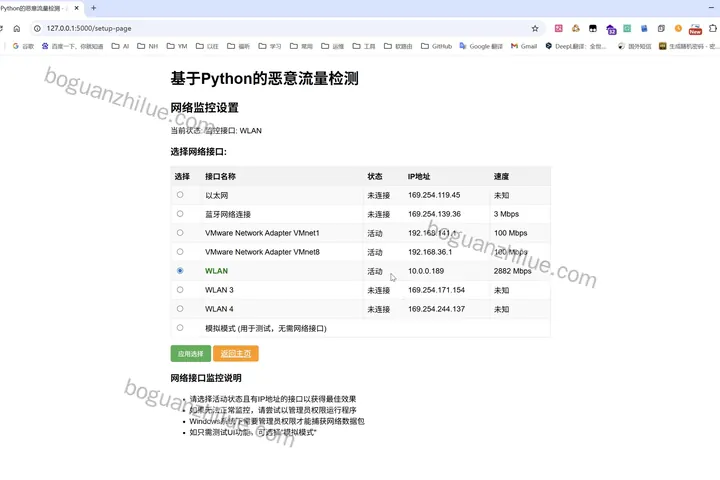Open the AI bookmarks folder

tap(120, 46)
